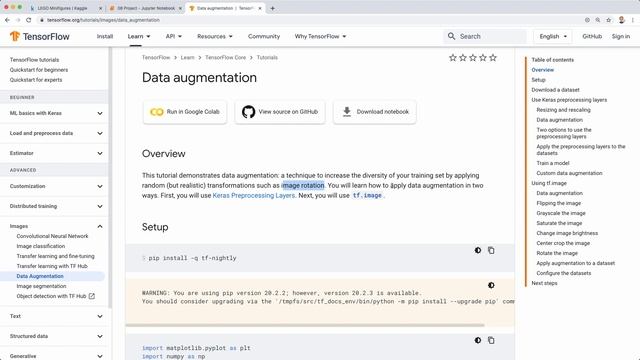
Task: Open browser zoom magnifier icon
Action: click(598, 20)
